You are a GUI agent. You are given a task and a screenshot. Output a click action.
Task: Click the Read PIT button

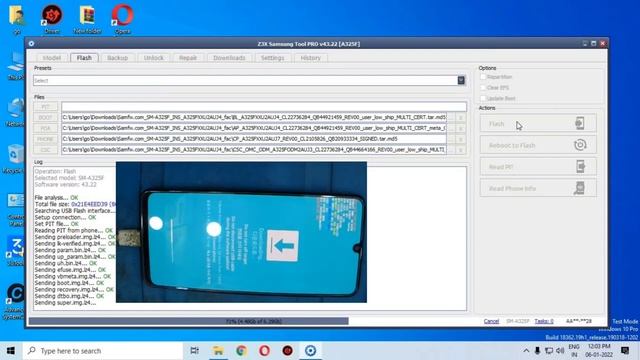click(x=538, y=167)
